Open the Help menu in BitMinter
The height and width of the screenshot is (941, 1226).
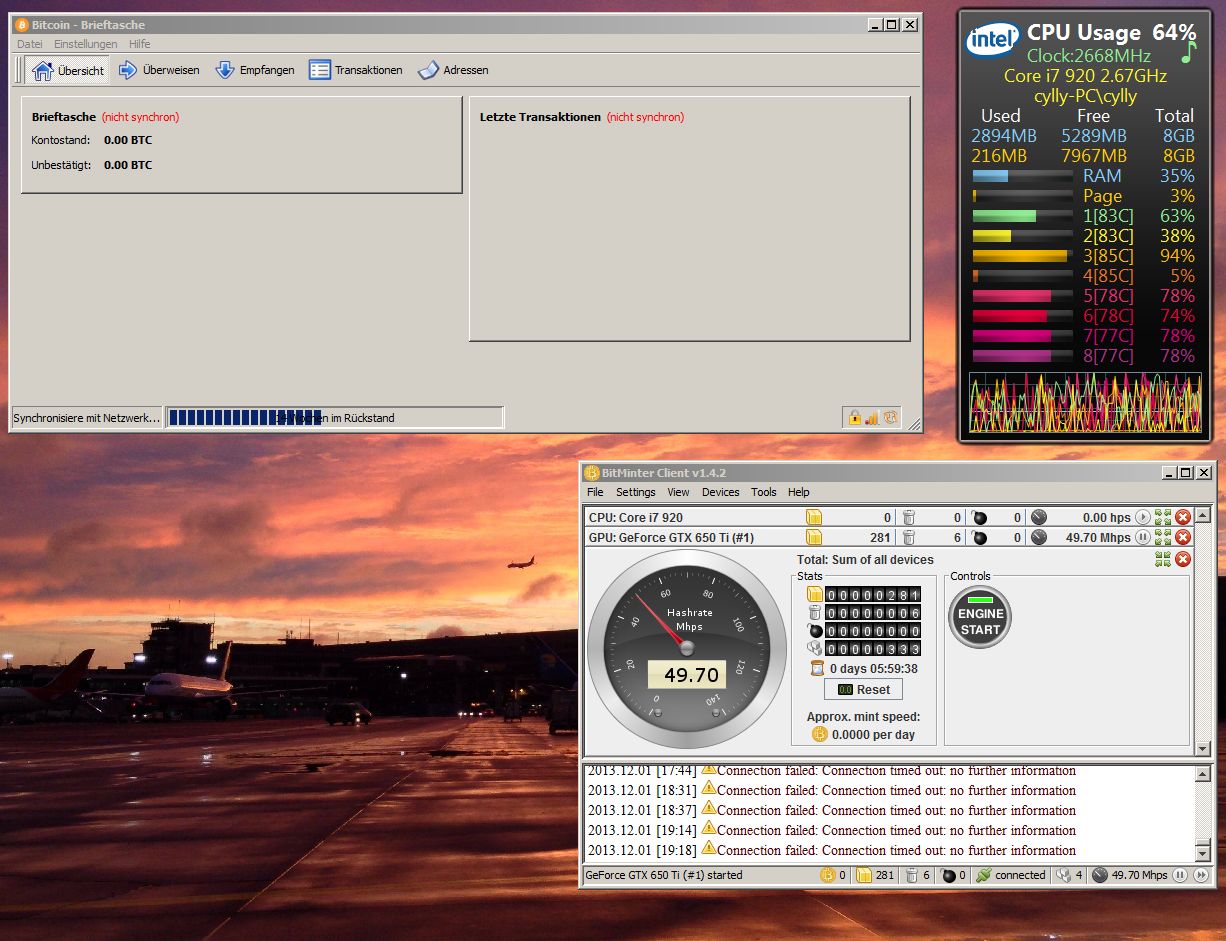[x=798, y=492]
